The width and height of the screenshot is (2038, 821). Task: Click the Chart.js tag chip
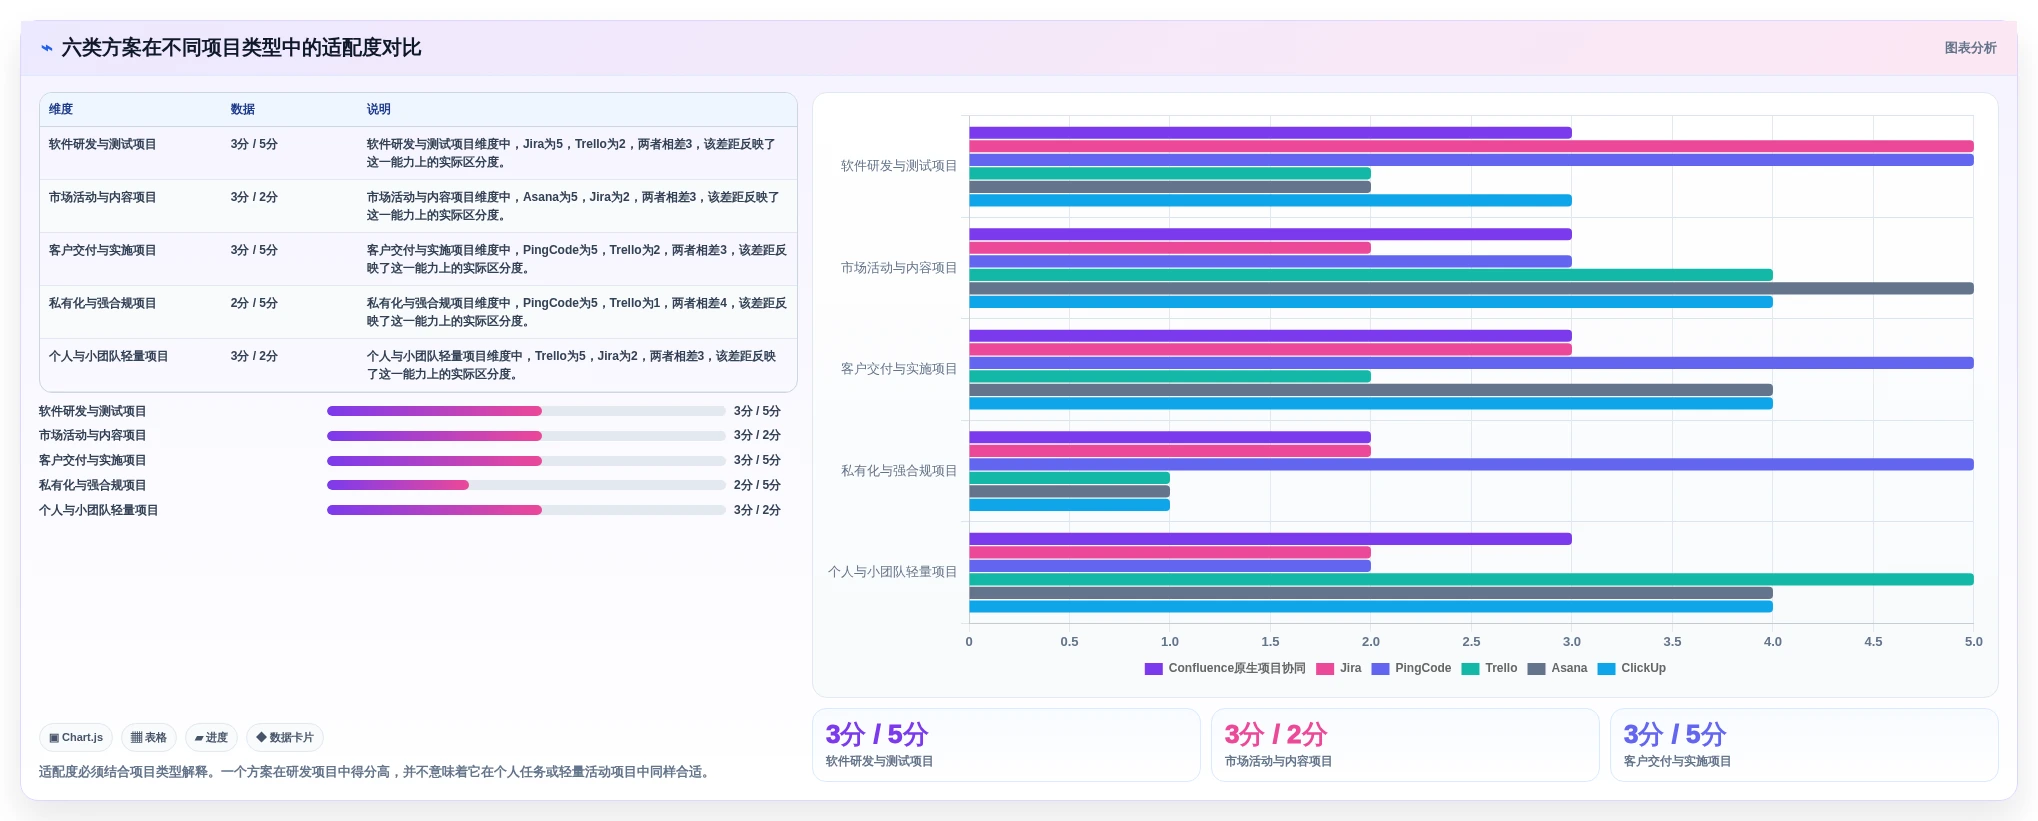point(76,738)
